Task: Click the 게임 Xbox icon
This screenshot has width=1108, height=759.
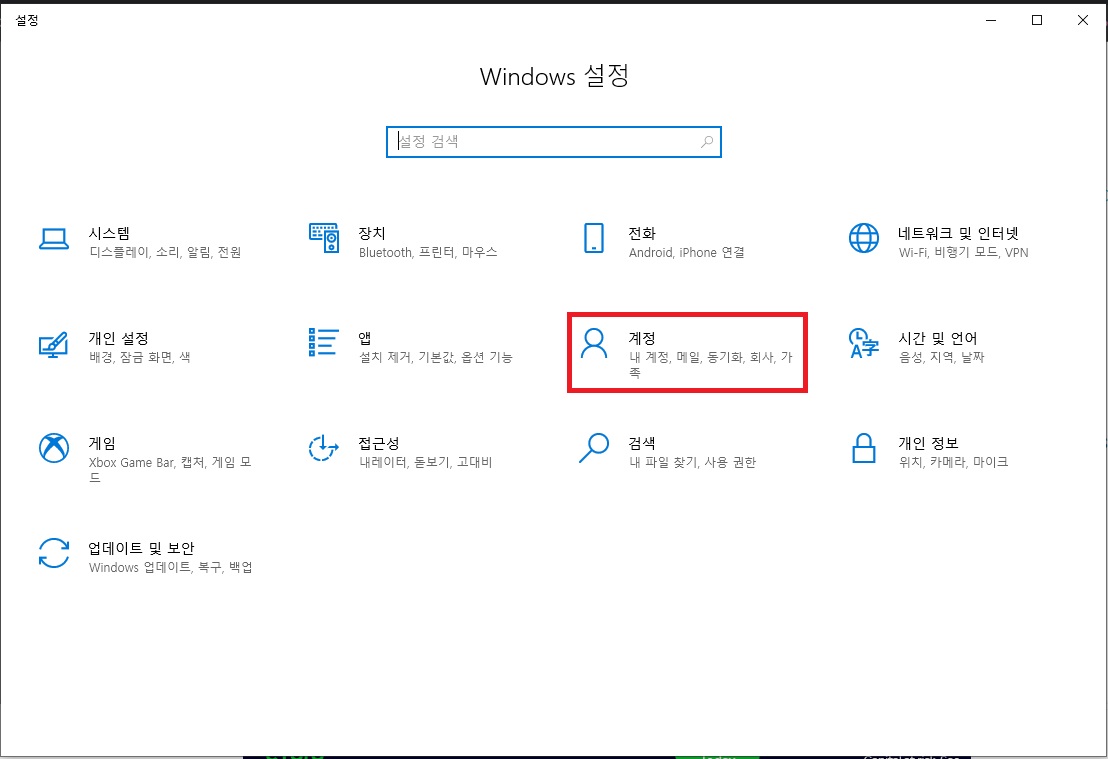Action: coord(54,448)
